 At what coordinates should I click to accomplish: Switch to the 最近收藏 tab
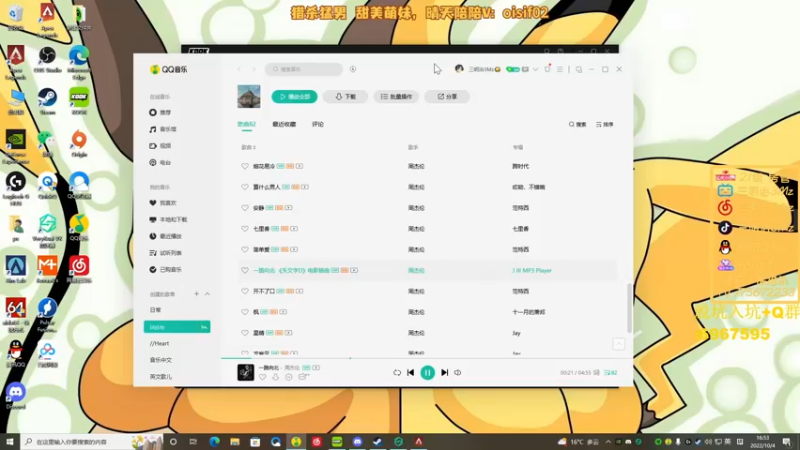[284, 124]
